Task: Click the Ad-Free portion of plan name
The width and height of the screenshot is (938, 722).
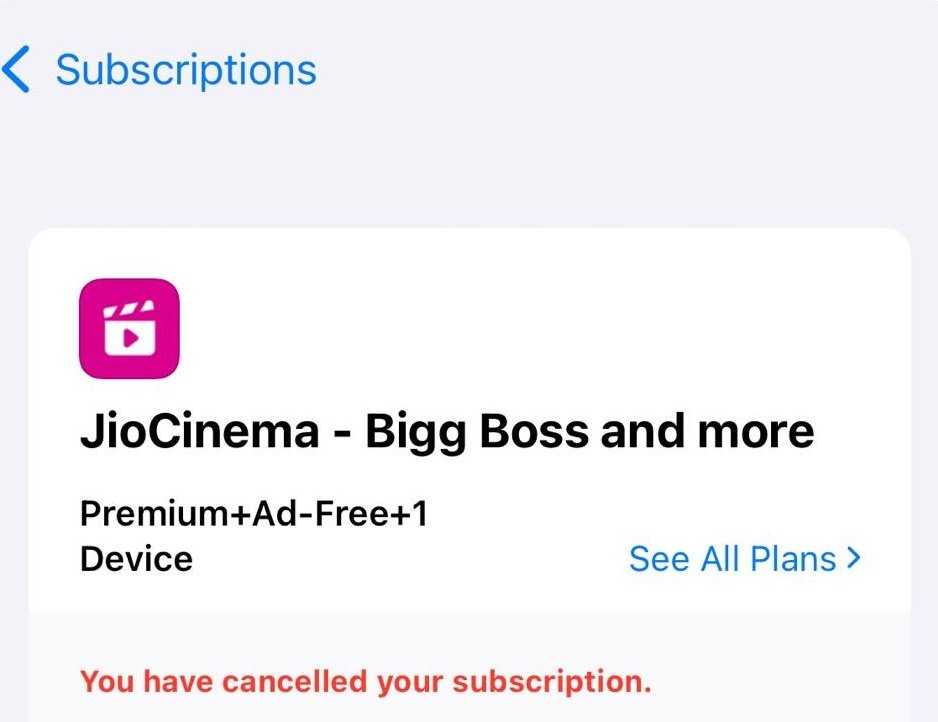Action: [321, 514]
